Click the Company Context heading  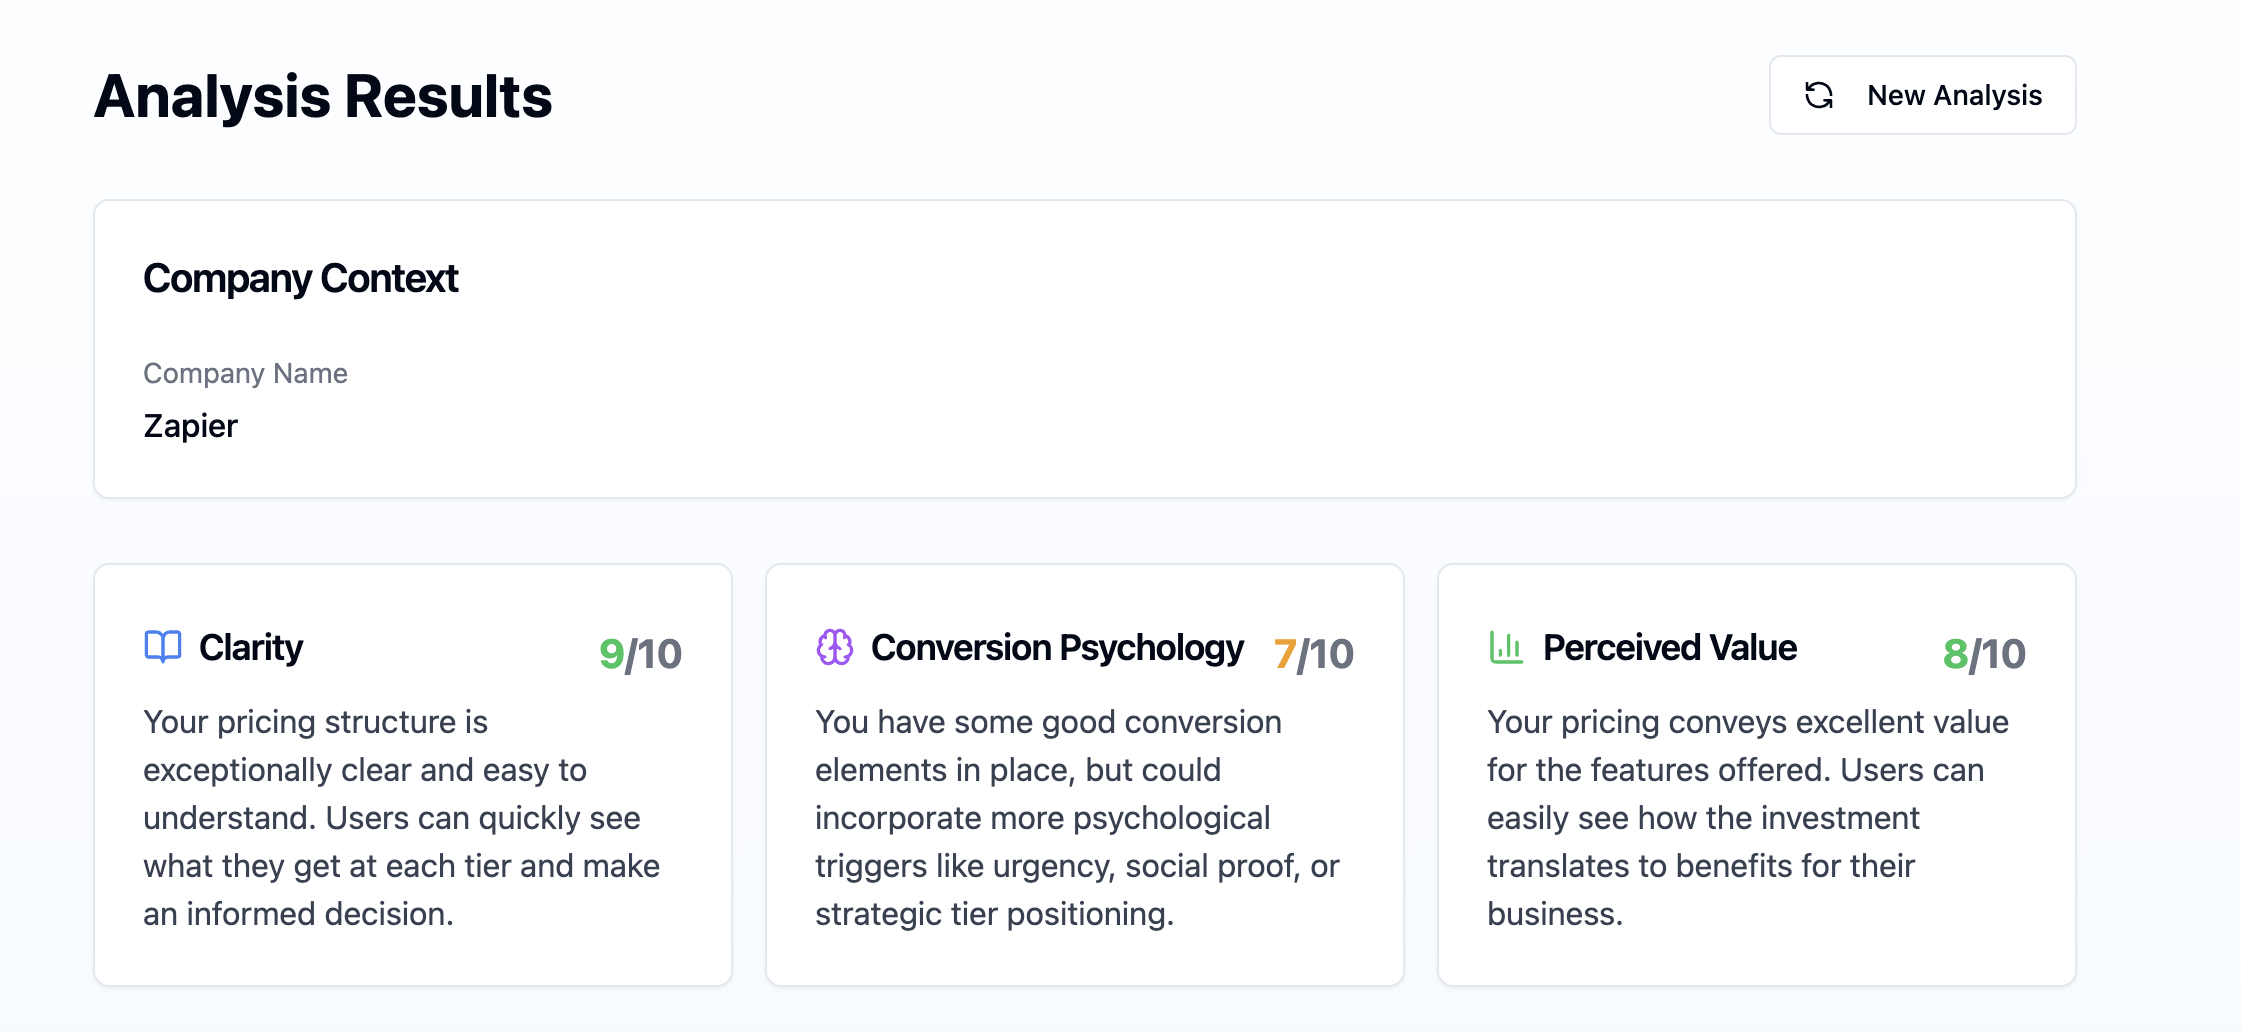[x=301, y=278]
